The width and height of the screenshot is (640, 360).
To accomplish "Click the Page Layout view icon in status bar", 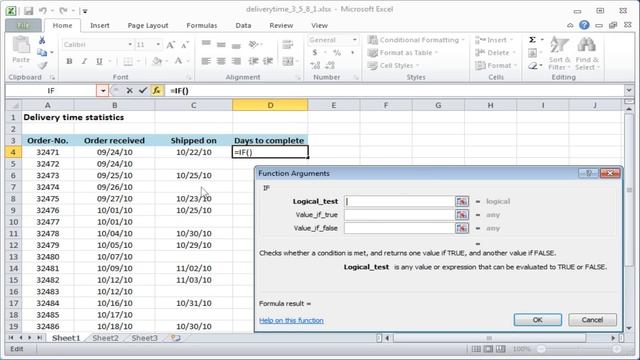I will pyautogui.click(x=488, y=349).
